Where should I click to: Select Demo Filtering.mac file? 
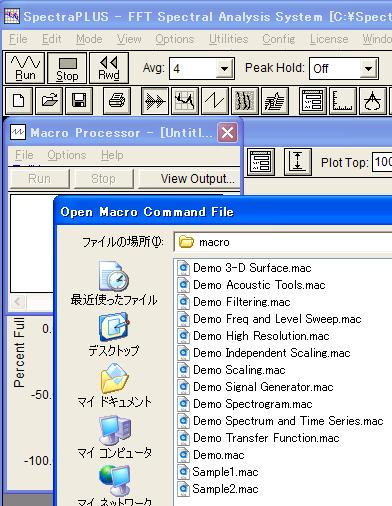pyautogui.click(x=234, y=302)
